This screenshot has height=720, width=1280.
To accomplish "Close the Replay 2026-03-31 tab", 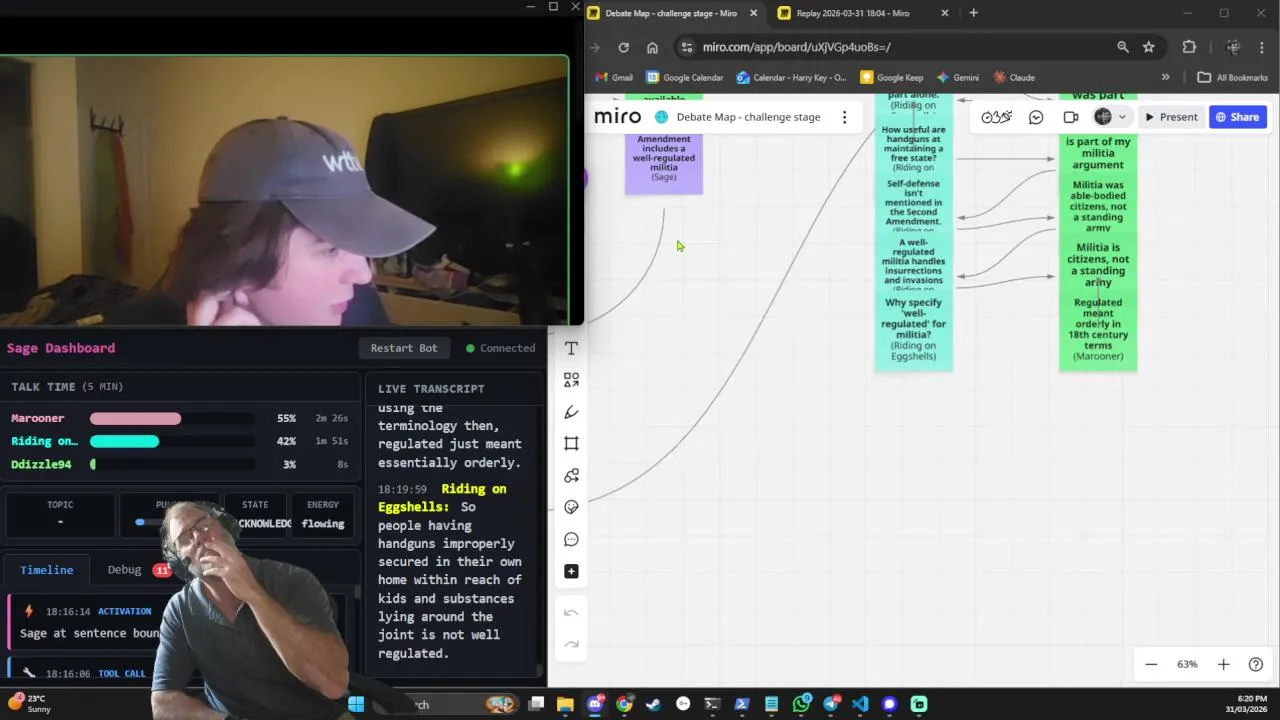I will (945, 13).
